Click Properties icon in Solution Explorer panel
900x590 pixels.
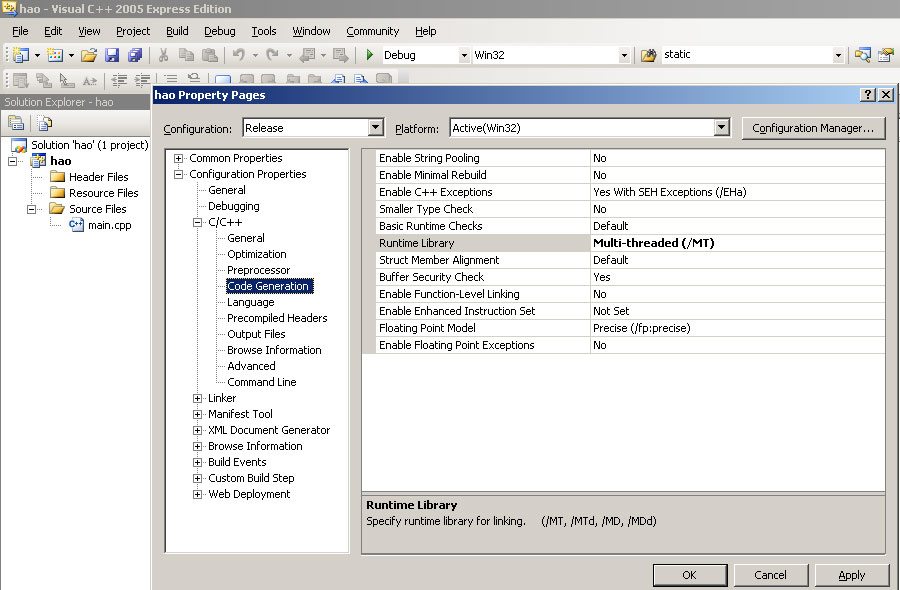coord(16,123)
